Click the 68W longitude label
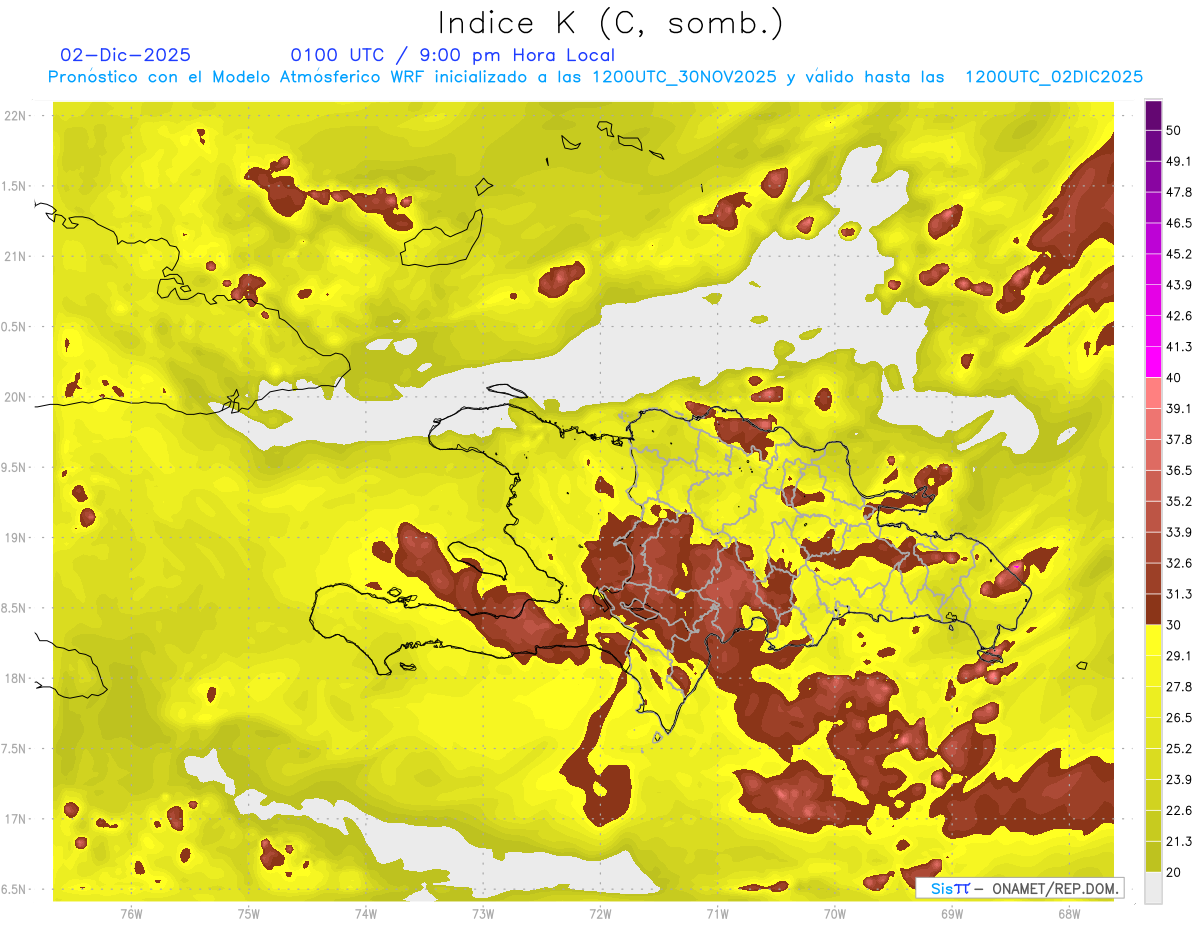The width and height of the screenshot is (1200, 927). pos(1068,914)
